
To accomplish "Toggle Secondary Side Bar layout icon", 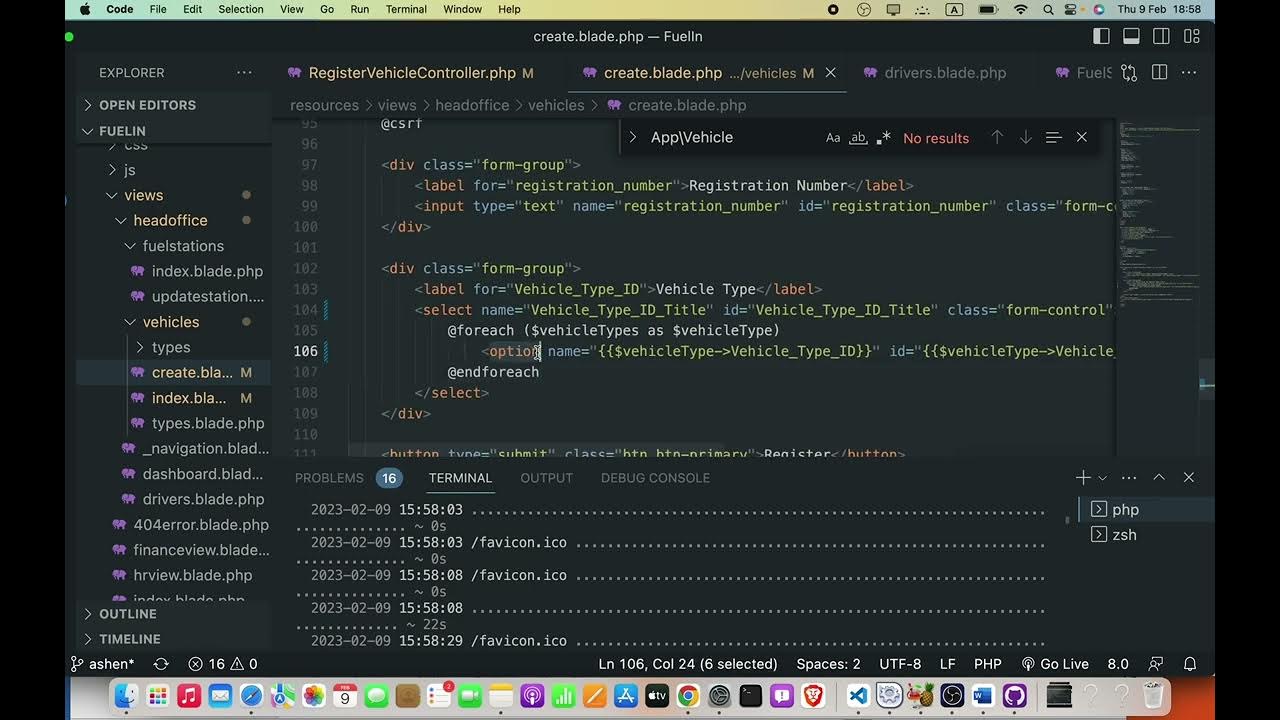I will point(1161,36).
